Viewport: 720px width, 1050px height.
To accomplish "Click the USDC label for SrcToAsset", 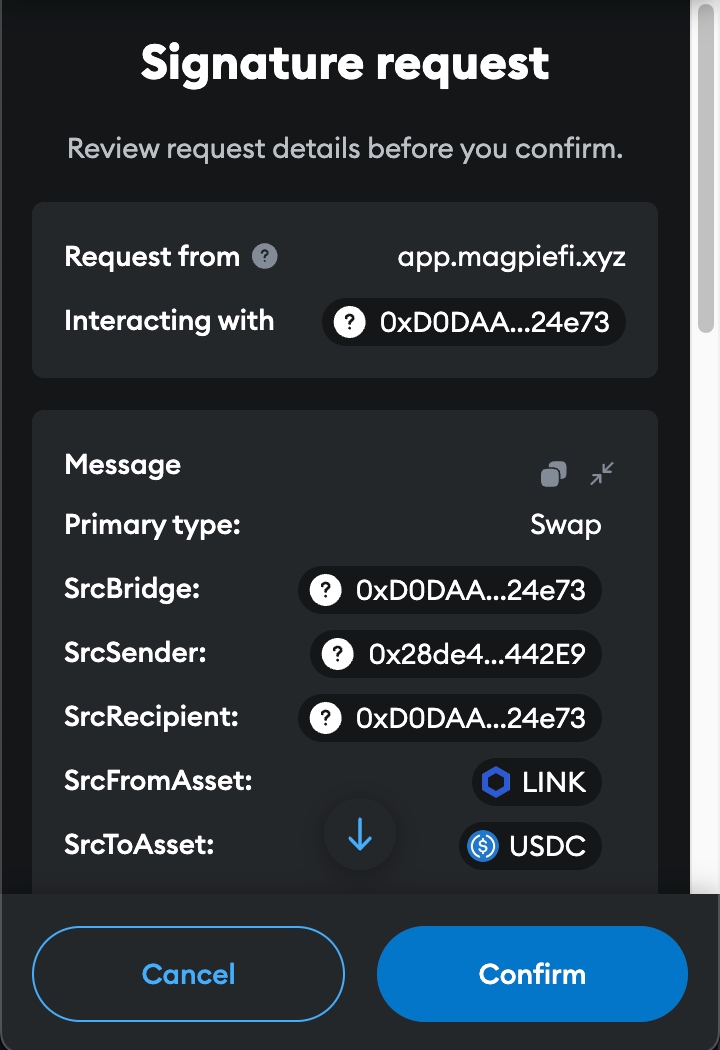I will [x=547, y=847].
